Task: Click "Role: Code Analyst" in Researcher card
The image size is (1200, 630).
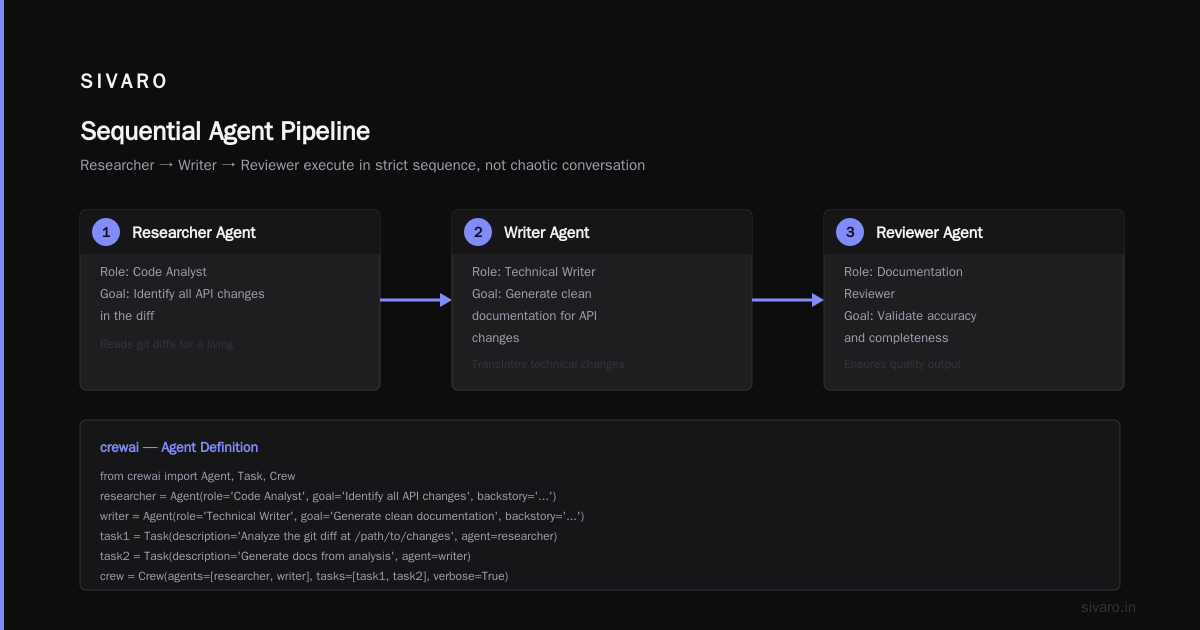Action: (153, 272)
